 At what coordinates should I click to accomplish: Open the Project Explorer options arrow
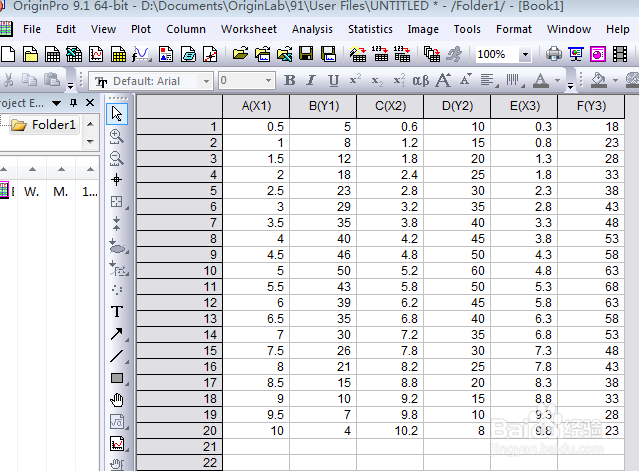57,103
